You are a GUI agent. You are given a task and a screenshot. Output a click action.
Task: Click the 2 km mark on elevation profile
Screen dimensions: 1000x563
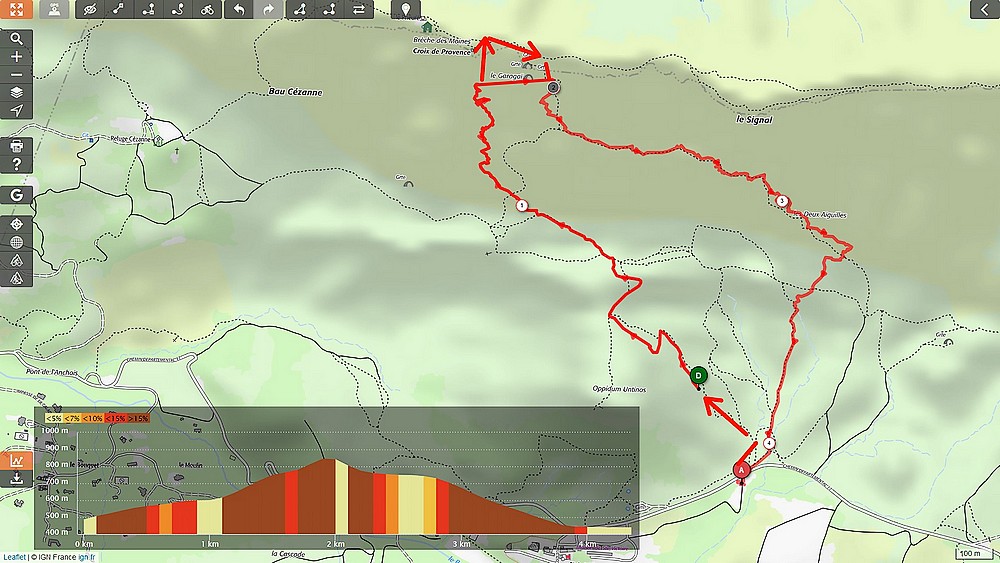coord(335,544)
